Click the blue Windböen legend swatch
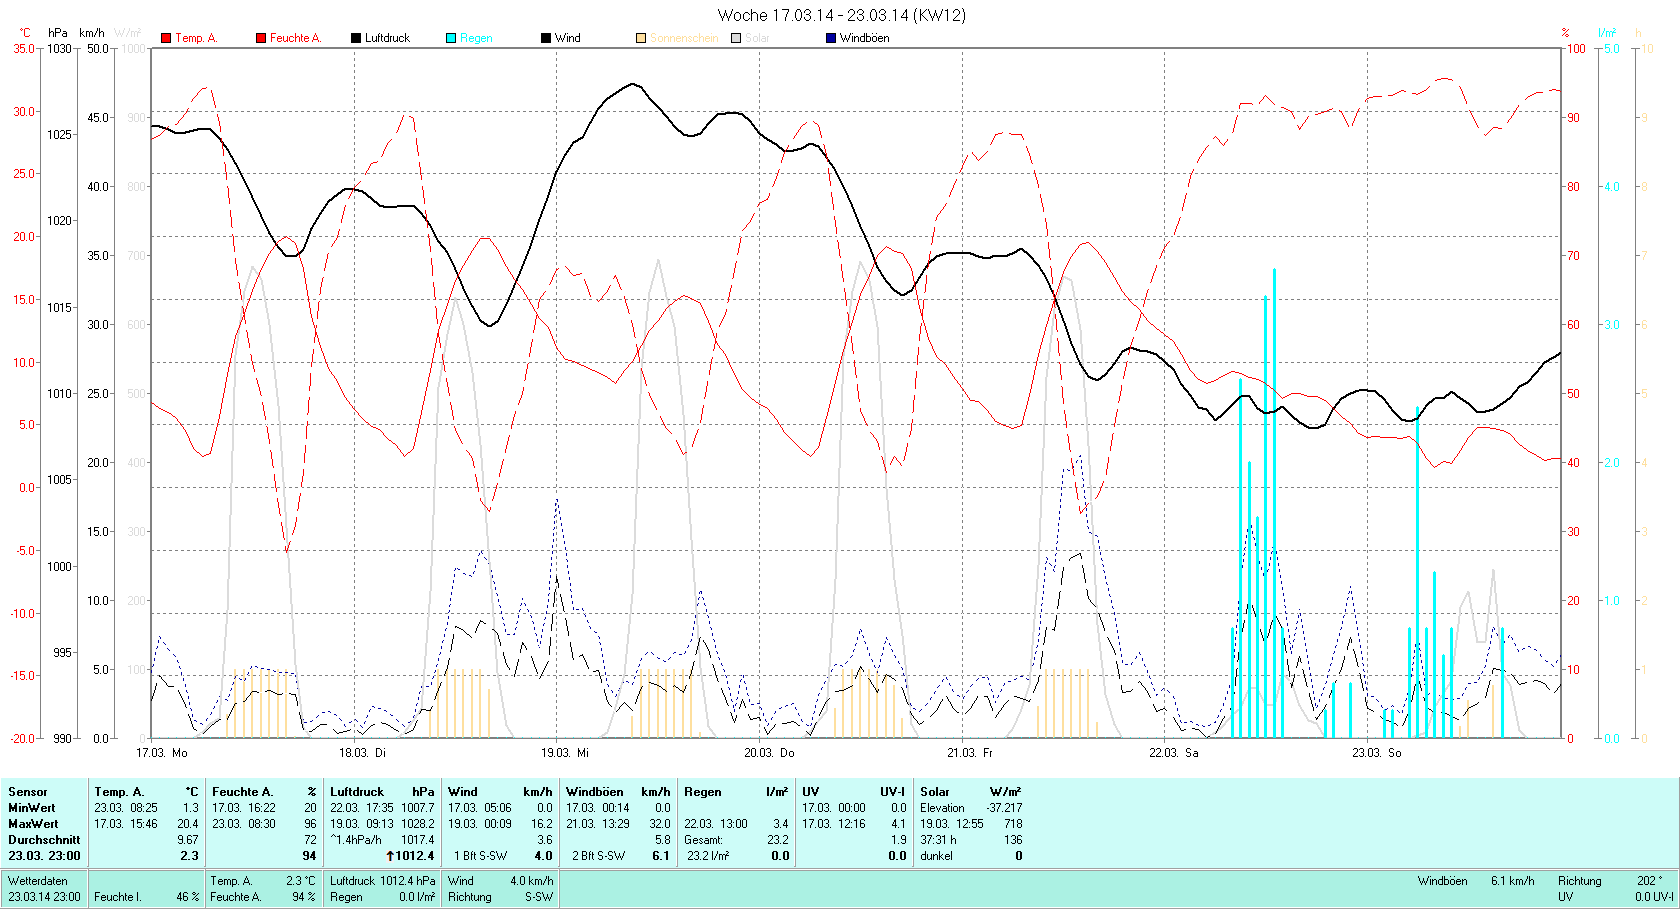This screenshot has height=909, width=1680. (x=831, y=38)
